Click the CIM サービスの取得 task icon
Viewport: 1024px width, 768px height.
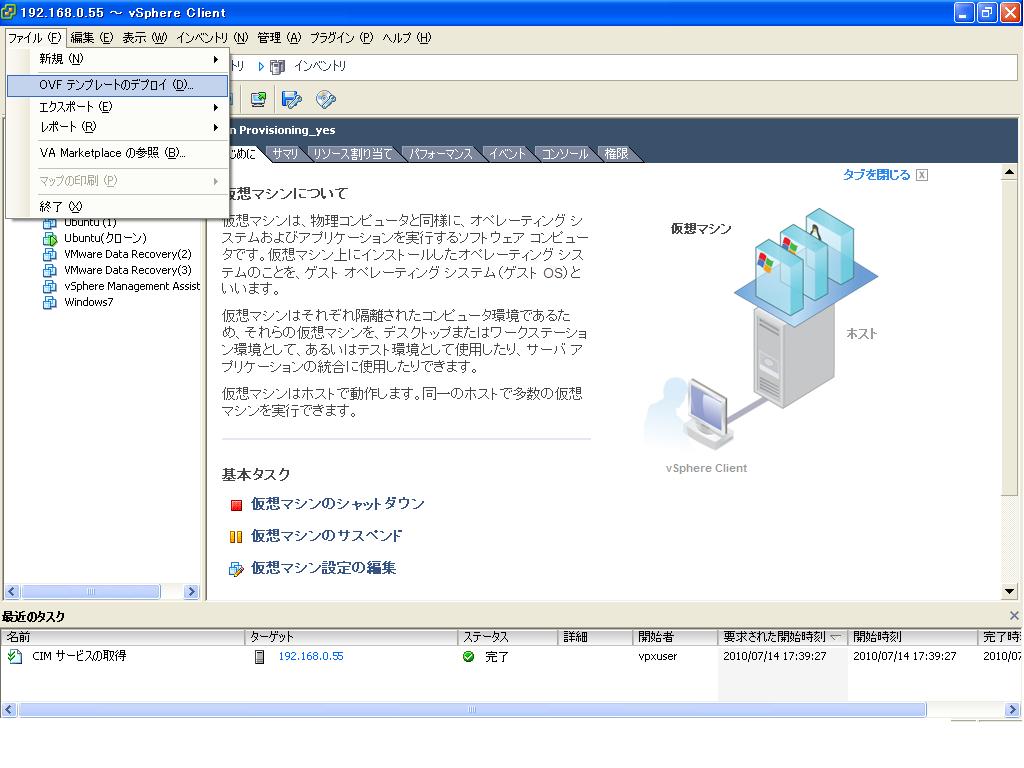click(14, 656)
